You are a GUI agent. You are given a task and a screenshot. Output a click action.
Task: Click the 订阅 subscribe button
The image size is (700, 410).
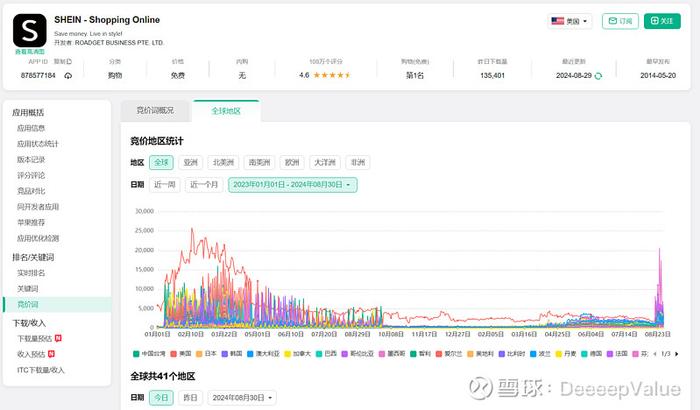[x=620, y=21]
